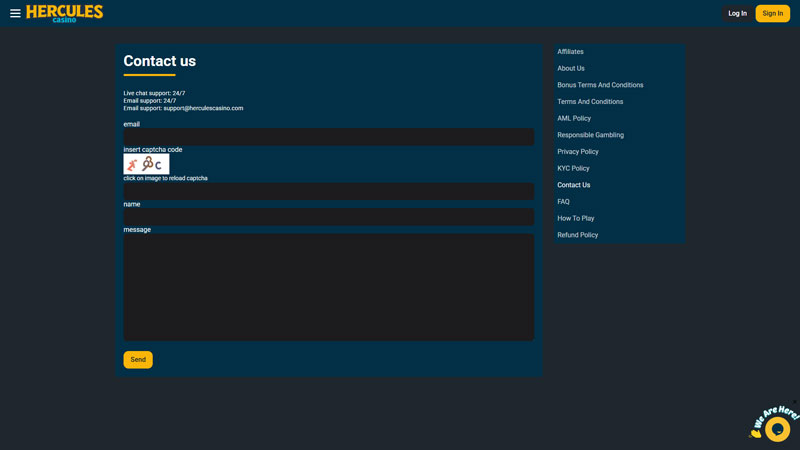Focus the email input field

(x=328, y=137)
